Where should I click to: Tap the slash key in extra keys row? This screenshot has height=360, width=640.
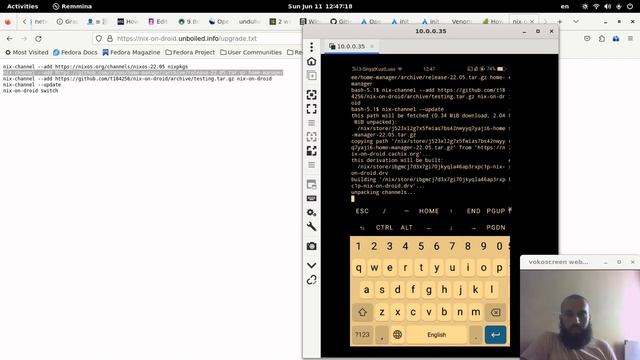(384, 211)
